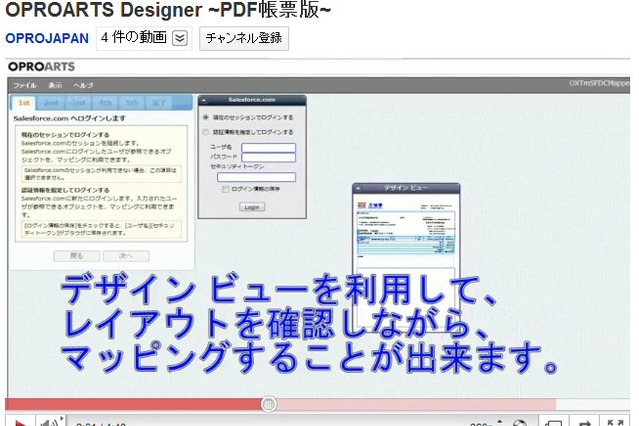
Task: Mute the video with the speaker icon
Action: point(49,422)
